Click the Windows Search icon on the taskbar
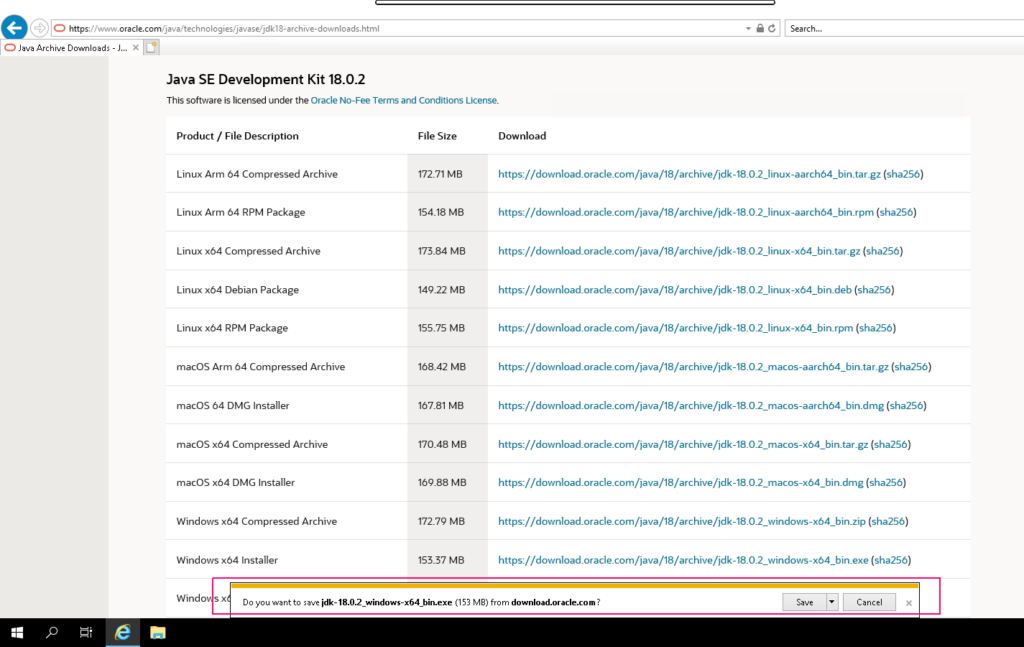 tap(50, 632)
